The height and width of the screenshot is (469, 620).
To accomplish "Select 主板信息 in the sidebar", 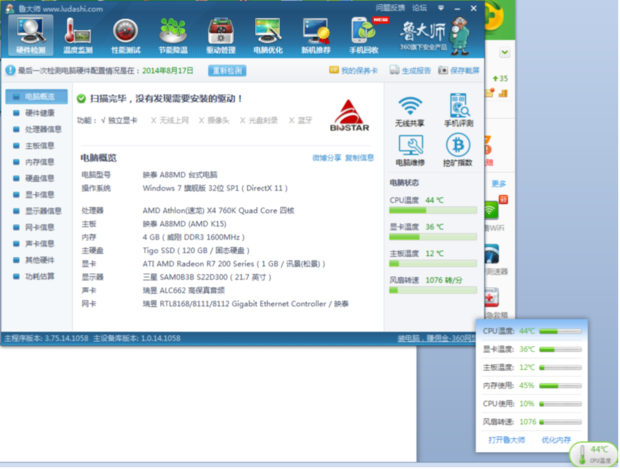I will click(x=36, y=146).
